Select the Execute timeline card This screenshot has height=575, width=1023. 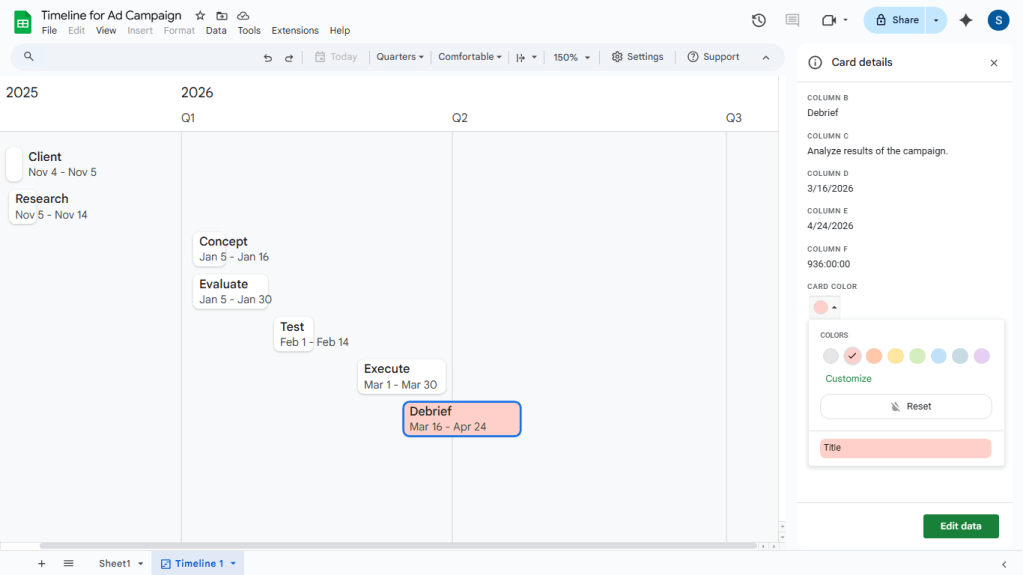[402, 377]
